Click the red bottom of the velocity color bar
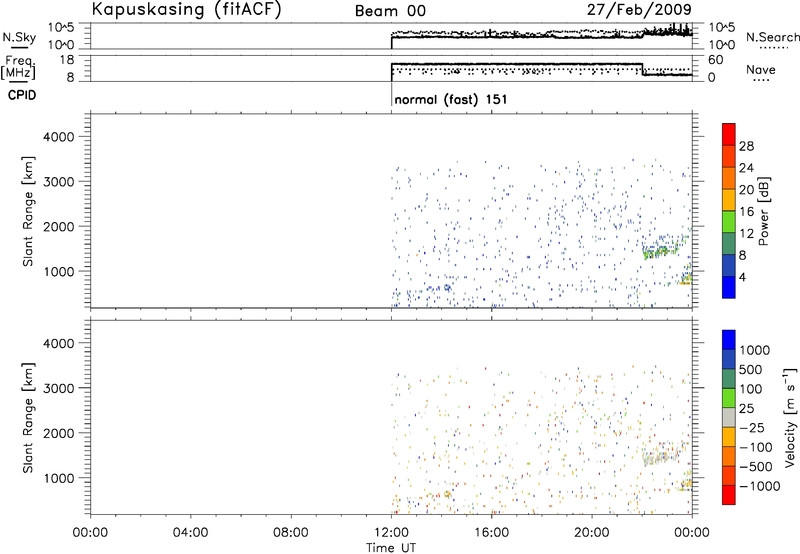 pos(729,495)
